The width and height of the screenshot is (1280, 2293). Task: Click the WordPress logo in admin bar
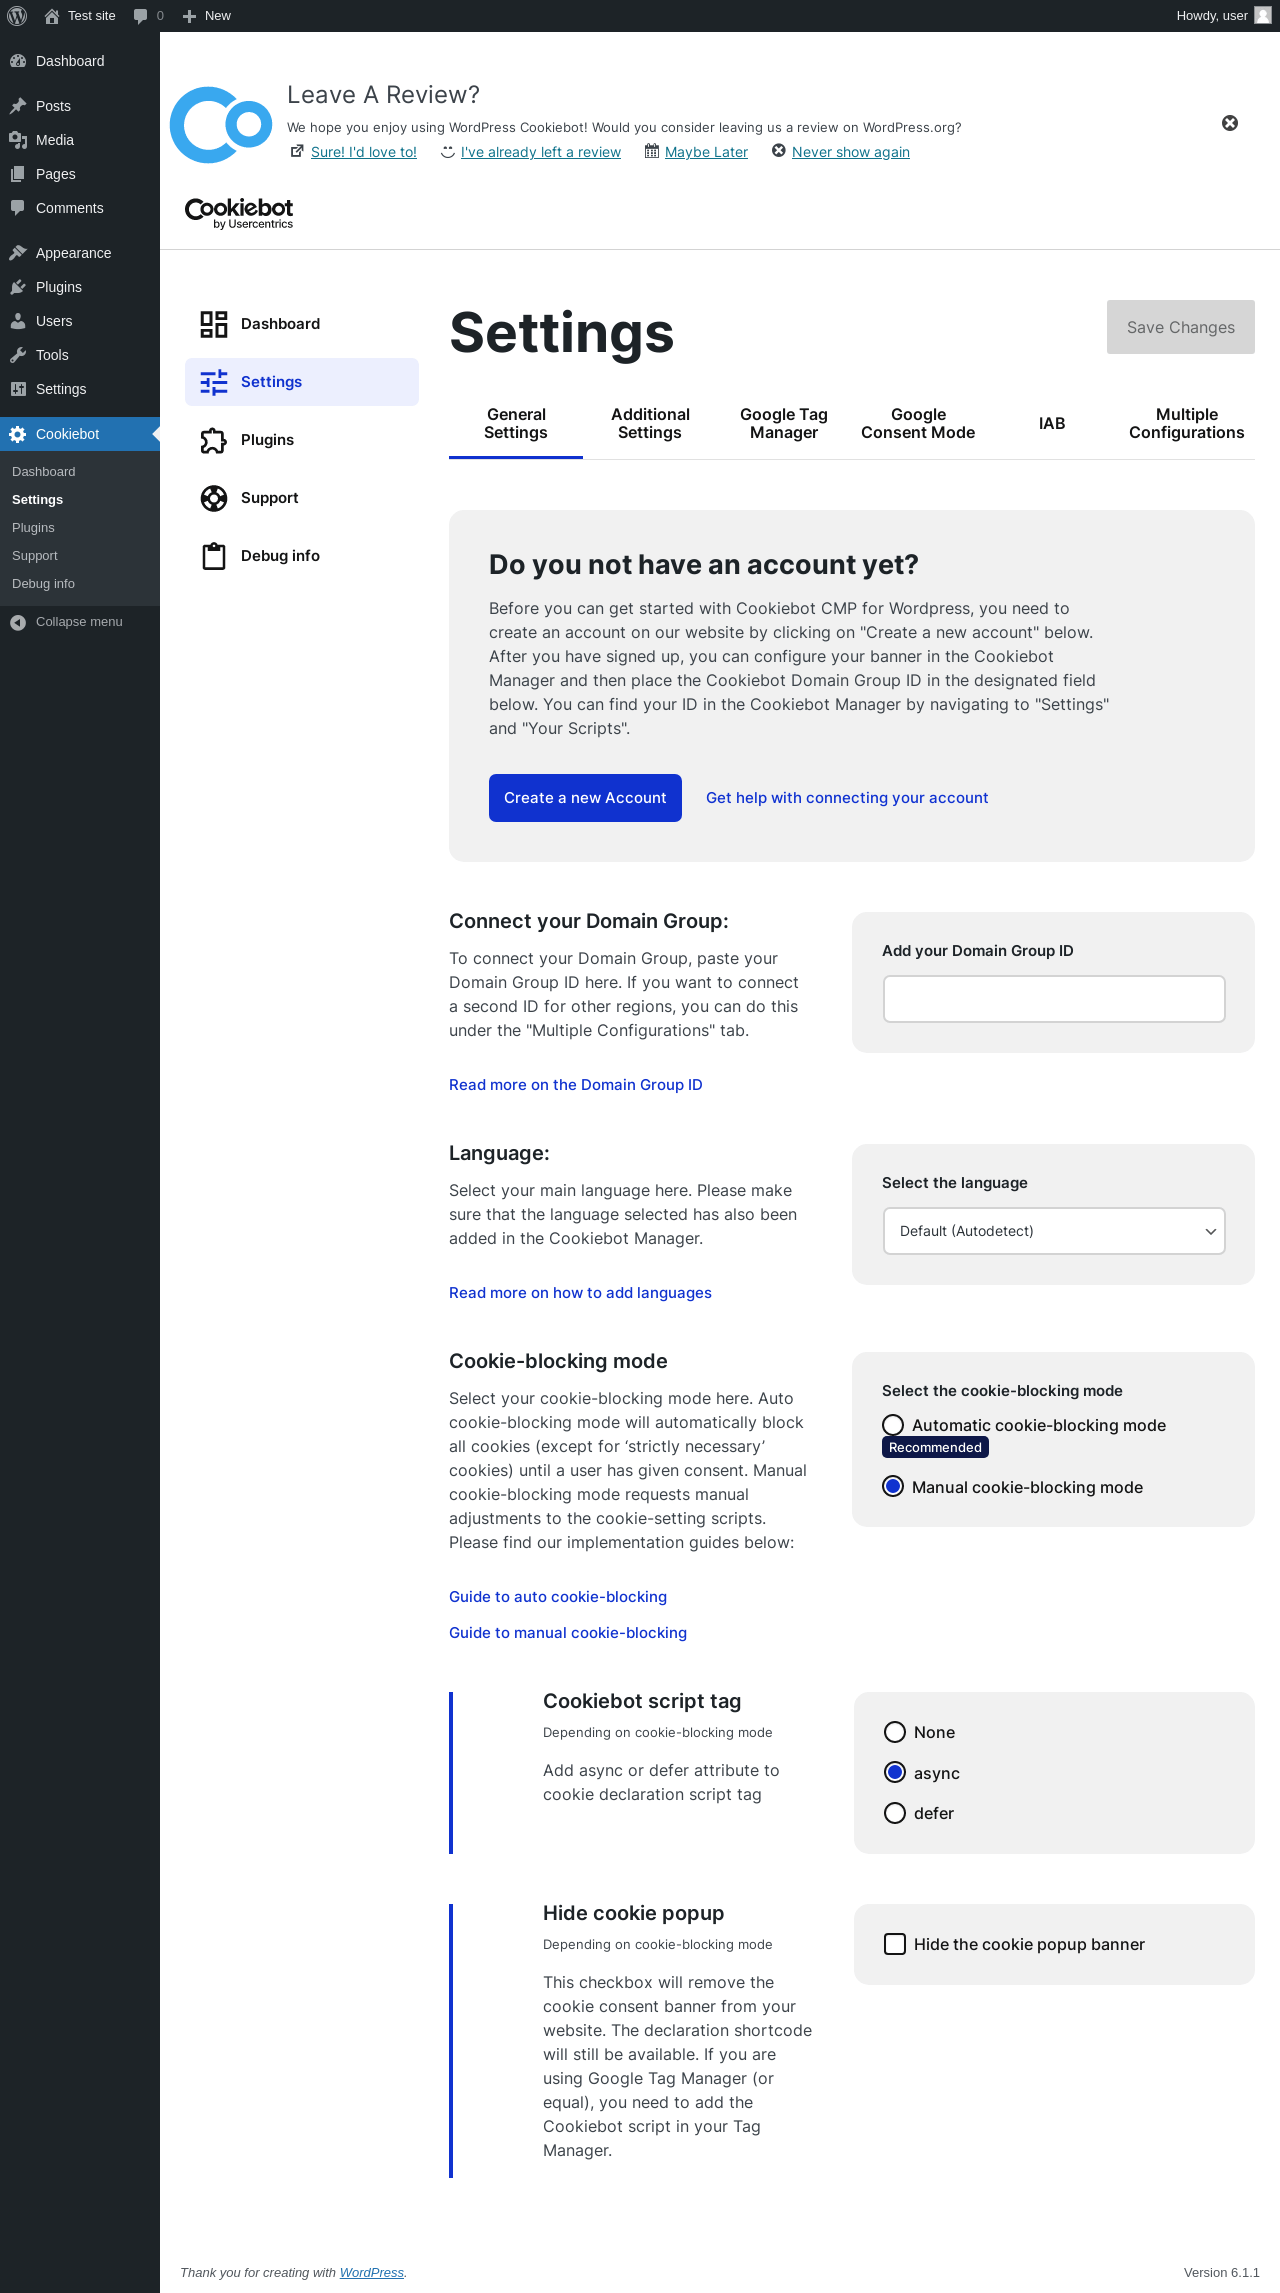pos(17,16)
